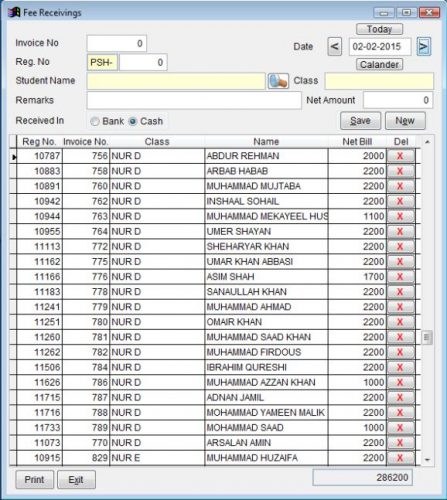Viewport: 447px width, 500px height.
Task: Delete the MUHAMMAD MEKAYEEL row with X
Action: pyautogui.click(x=400, y=216)
